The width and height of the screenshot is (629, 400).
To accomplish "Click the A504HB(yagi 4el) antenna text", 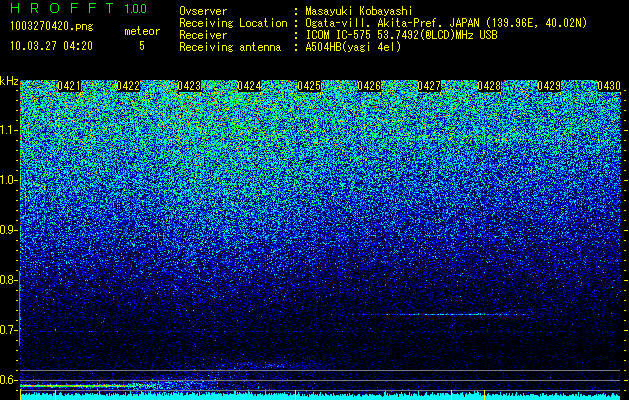I will pyautogui.click(x=353, y=47).
